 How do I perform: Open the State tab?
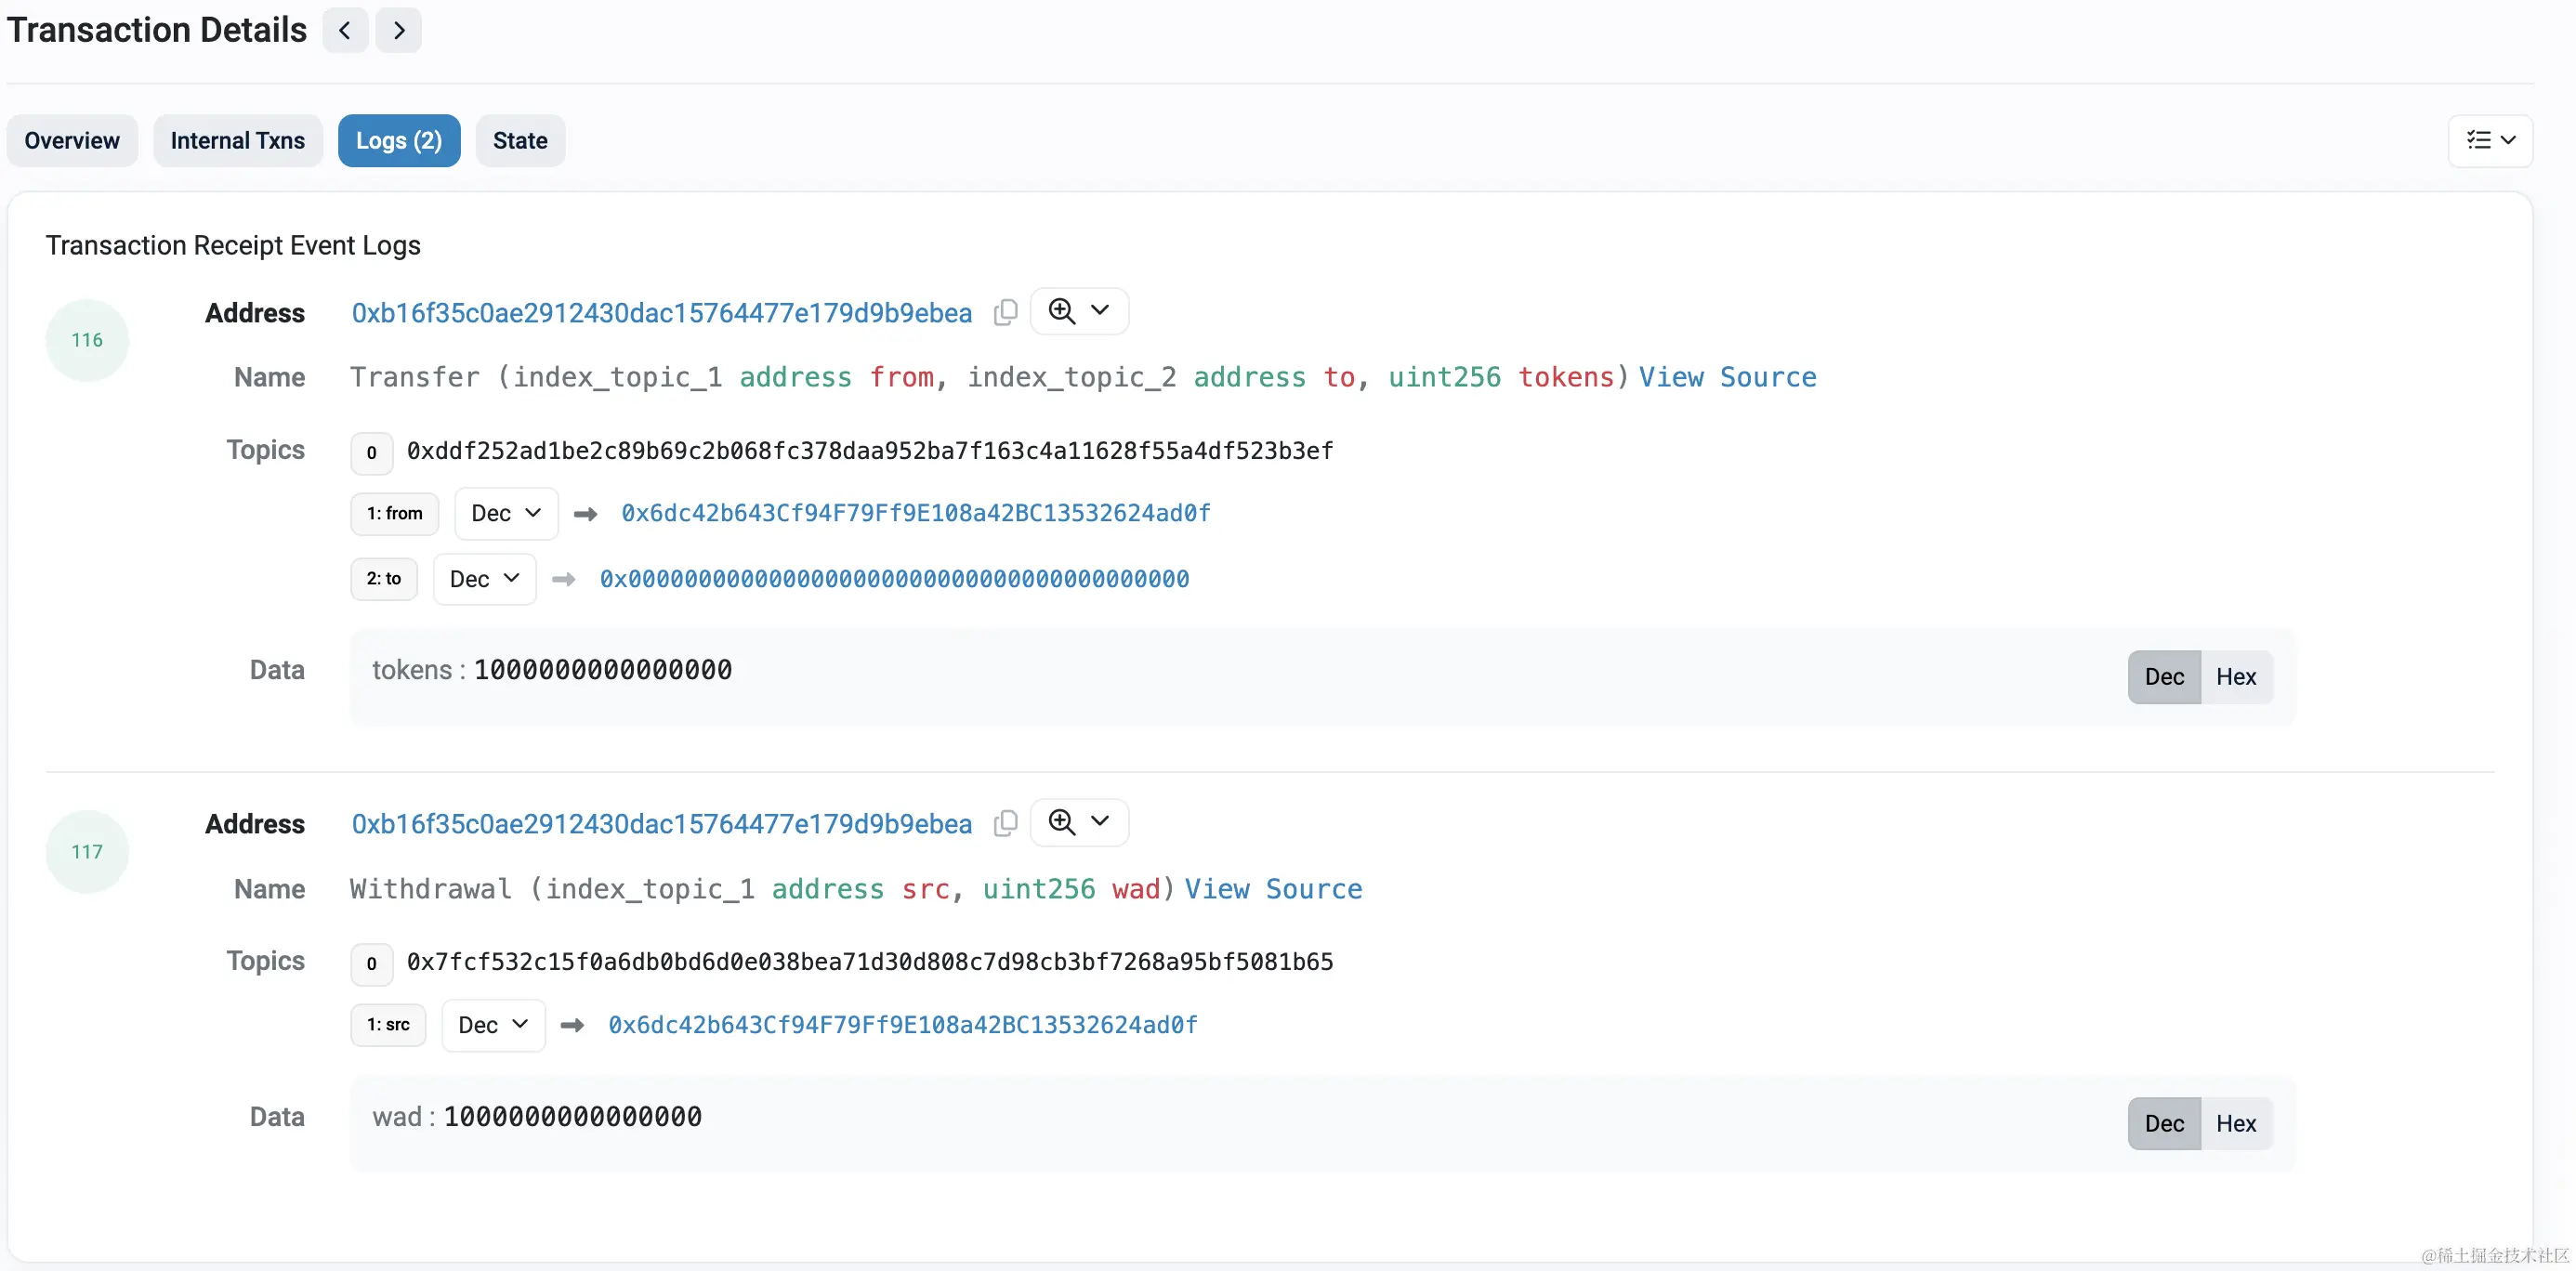pos(519,141)
